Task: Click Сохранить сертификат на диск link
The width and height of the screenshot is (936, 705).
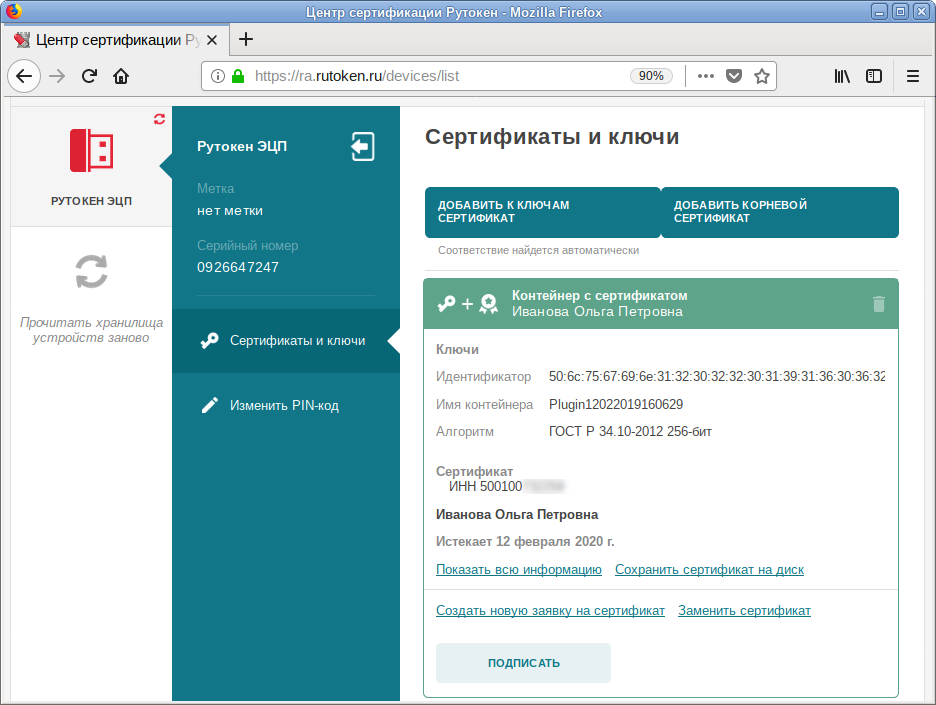Action: [x=709, y=569]
